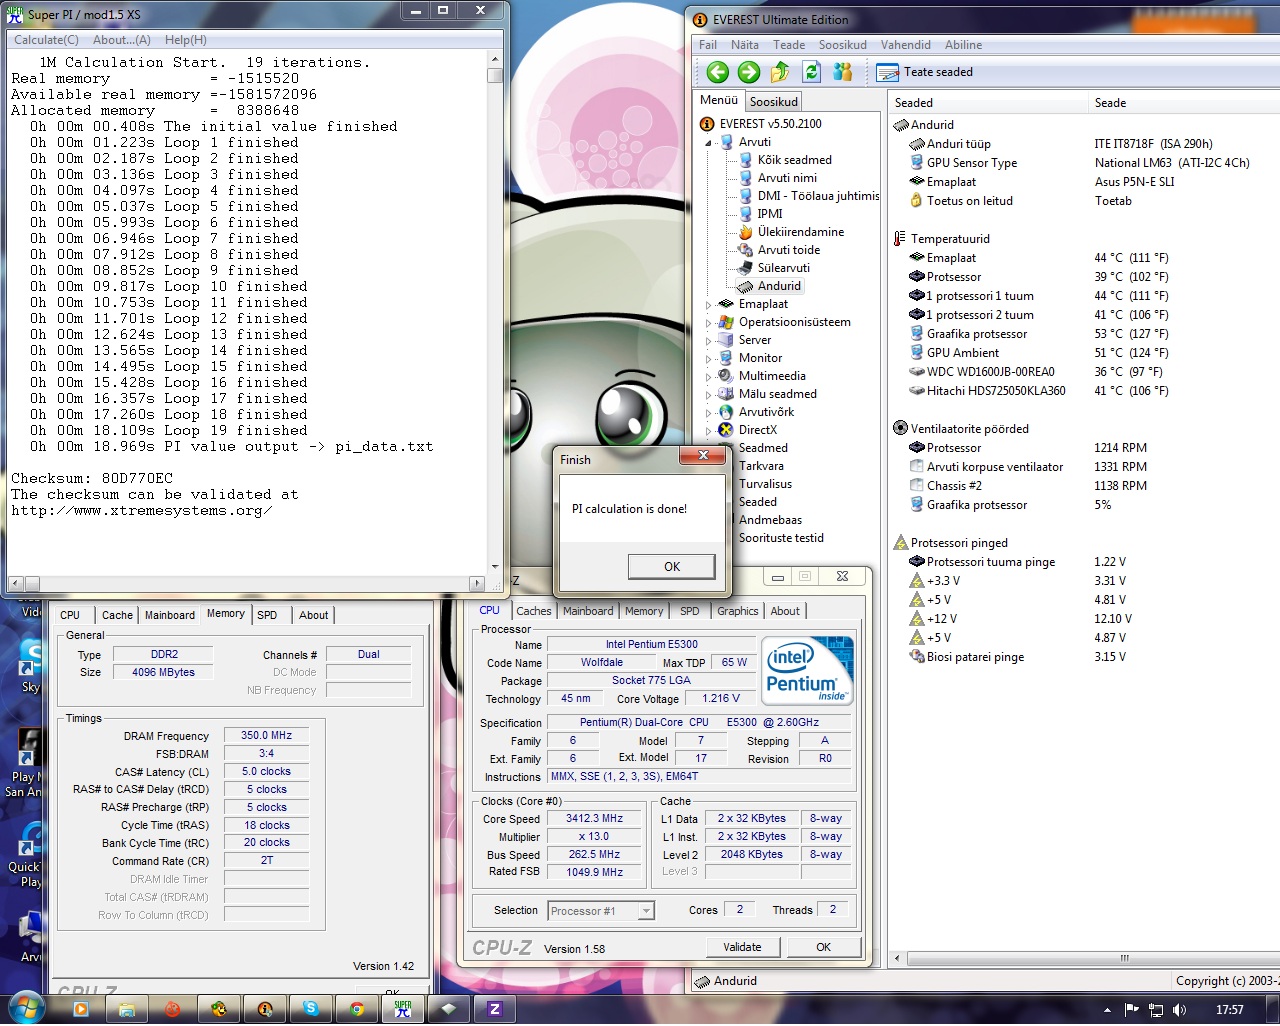1280x1026 pixels.
Task: Open Skype from the taskbar
Action: click(311, 1009)
